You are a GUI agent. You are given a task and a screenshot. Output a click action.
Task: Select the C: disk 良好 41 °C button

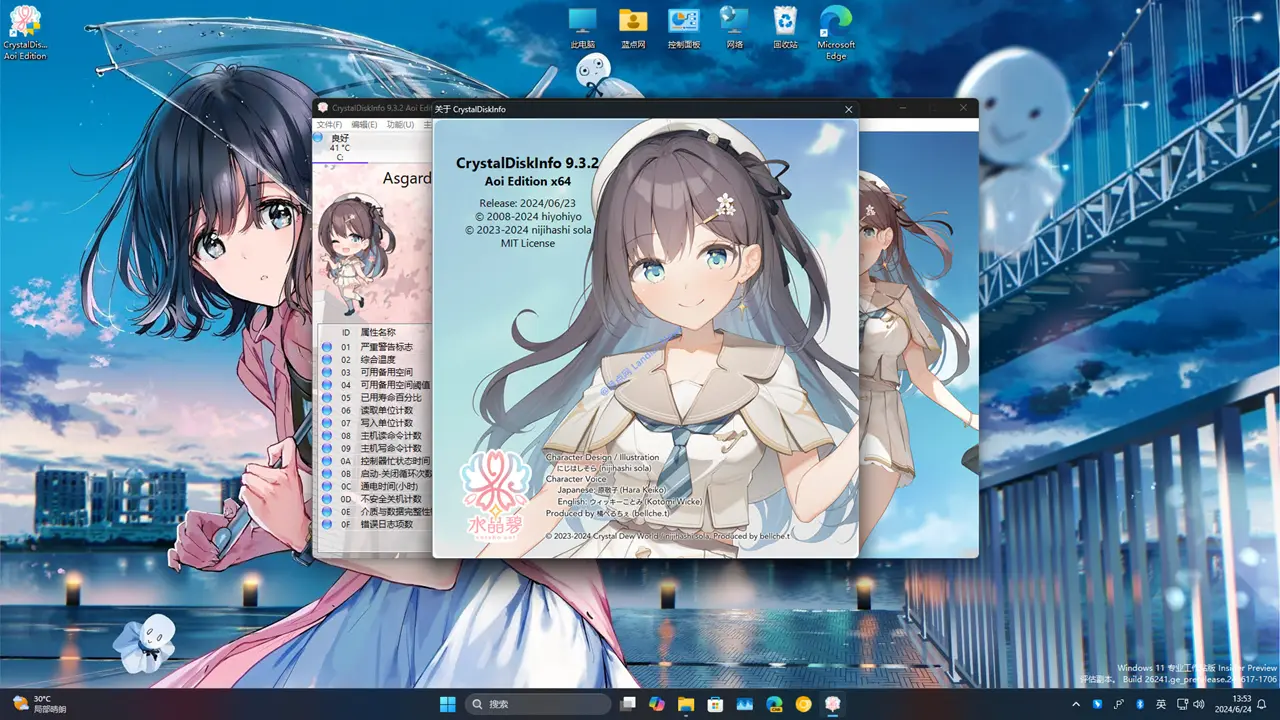pyautogui.click(x=340, y=147)
